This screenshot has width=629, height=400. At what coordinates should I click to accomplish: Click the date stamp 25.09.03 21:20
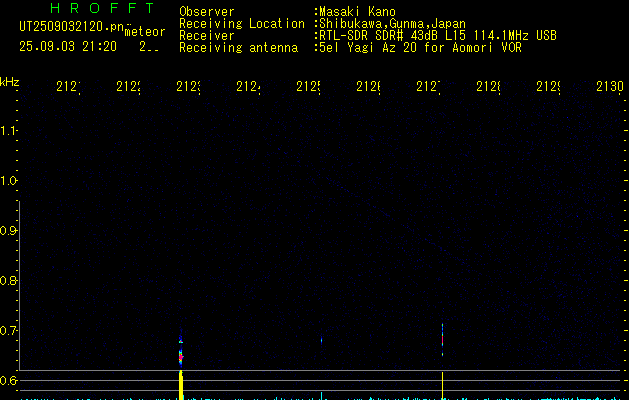[68, 47]
